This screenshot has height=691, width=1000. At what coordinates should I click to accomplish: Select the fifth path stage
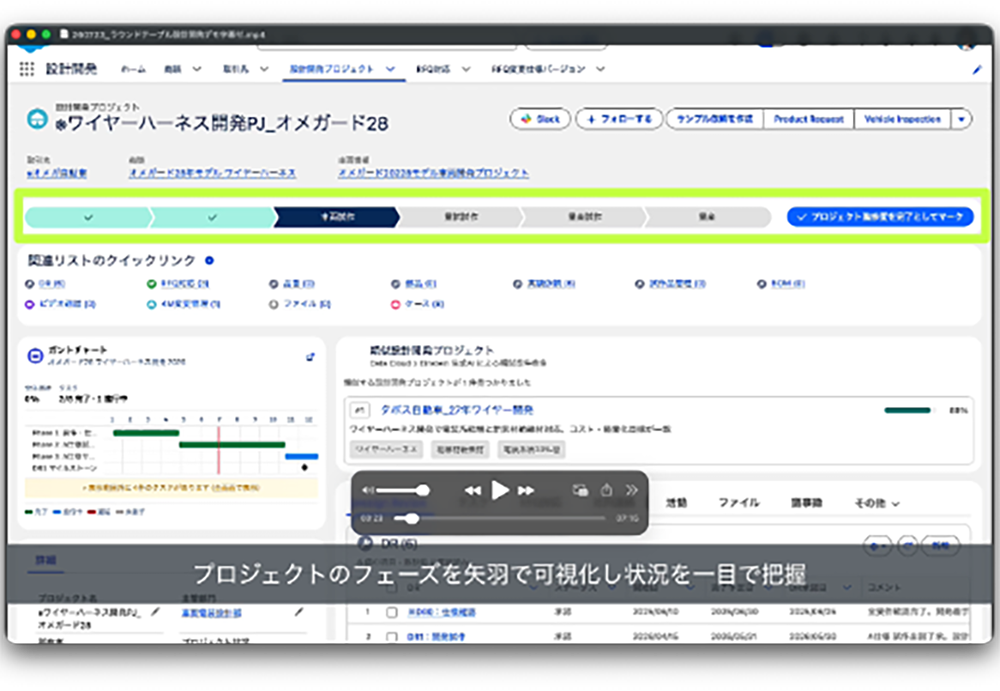tap(584, 217)
